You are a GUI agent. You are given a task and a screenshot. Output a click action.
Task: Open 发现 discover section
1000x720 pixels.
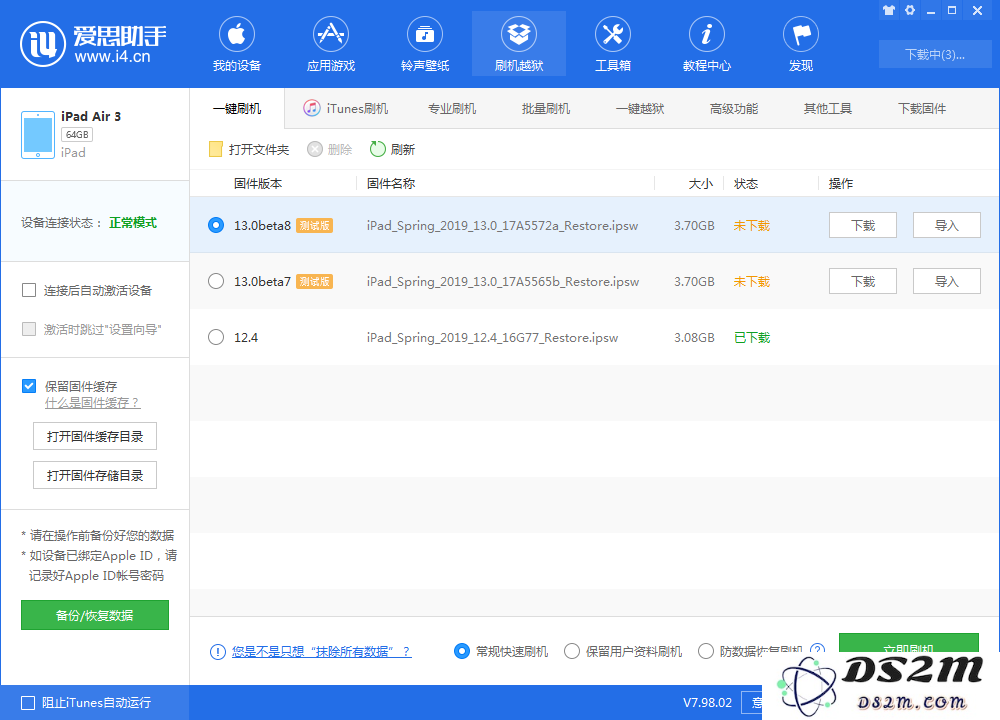click(x=801, y=44)
